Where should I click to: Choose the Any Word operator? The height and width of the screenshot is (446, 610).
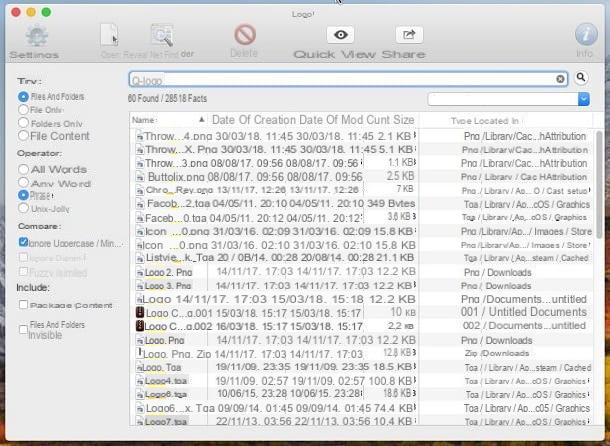[23, 182]
